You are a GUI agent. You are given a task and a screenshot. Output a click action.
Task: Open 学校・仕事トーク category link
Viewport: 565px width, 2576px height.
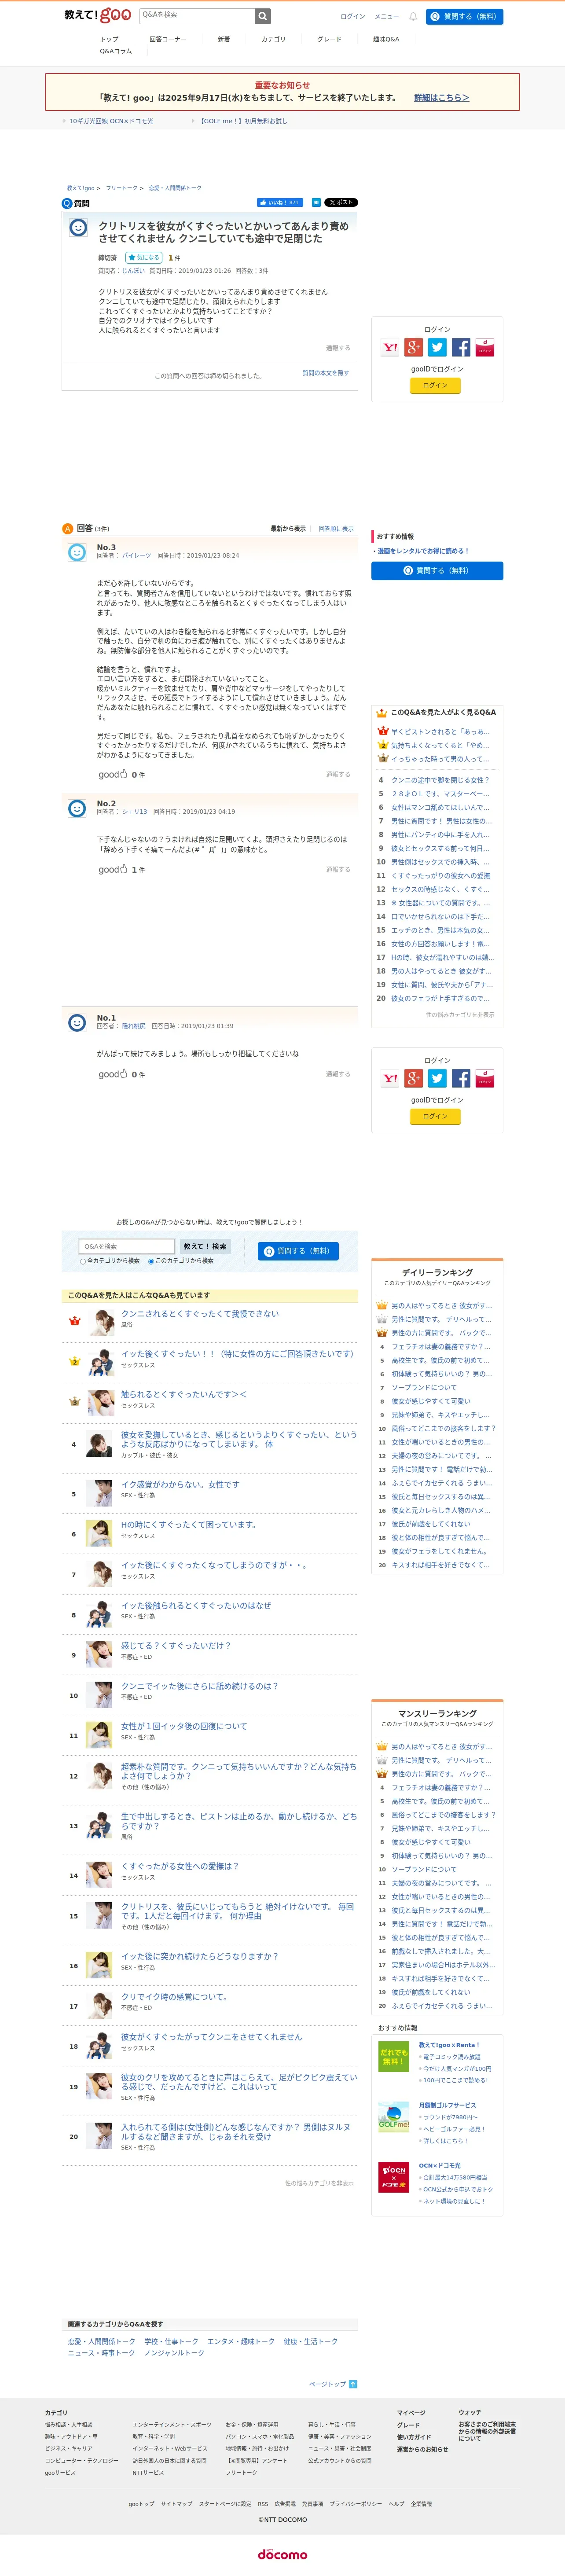pyautogui.click(x=171, y=2341)
